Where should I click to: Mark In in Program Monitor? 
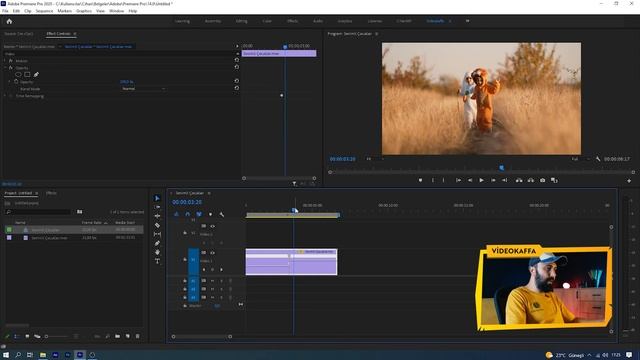(433, 180)
